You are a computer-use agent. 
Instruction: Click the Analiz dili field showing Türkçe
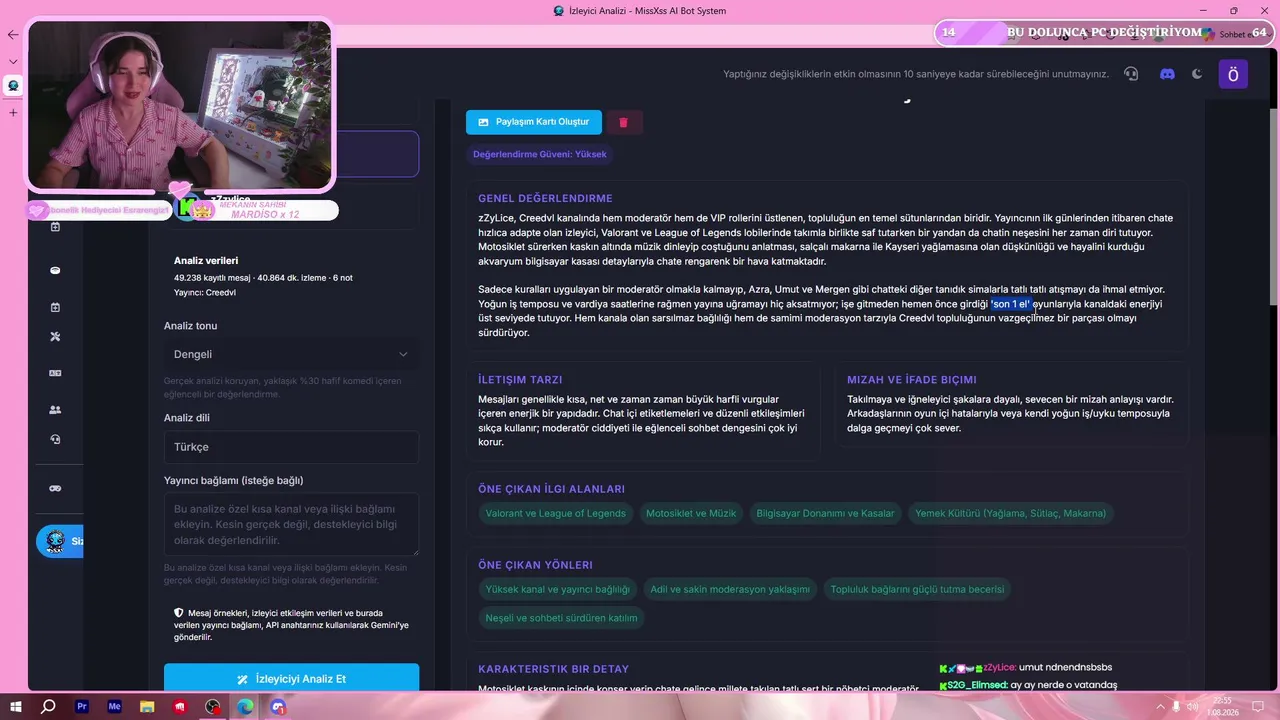291,447
